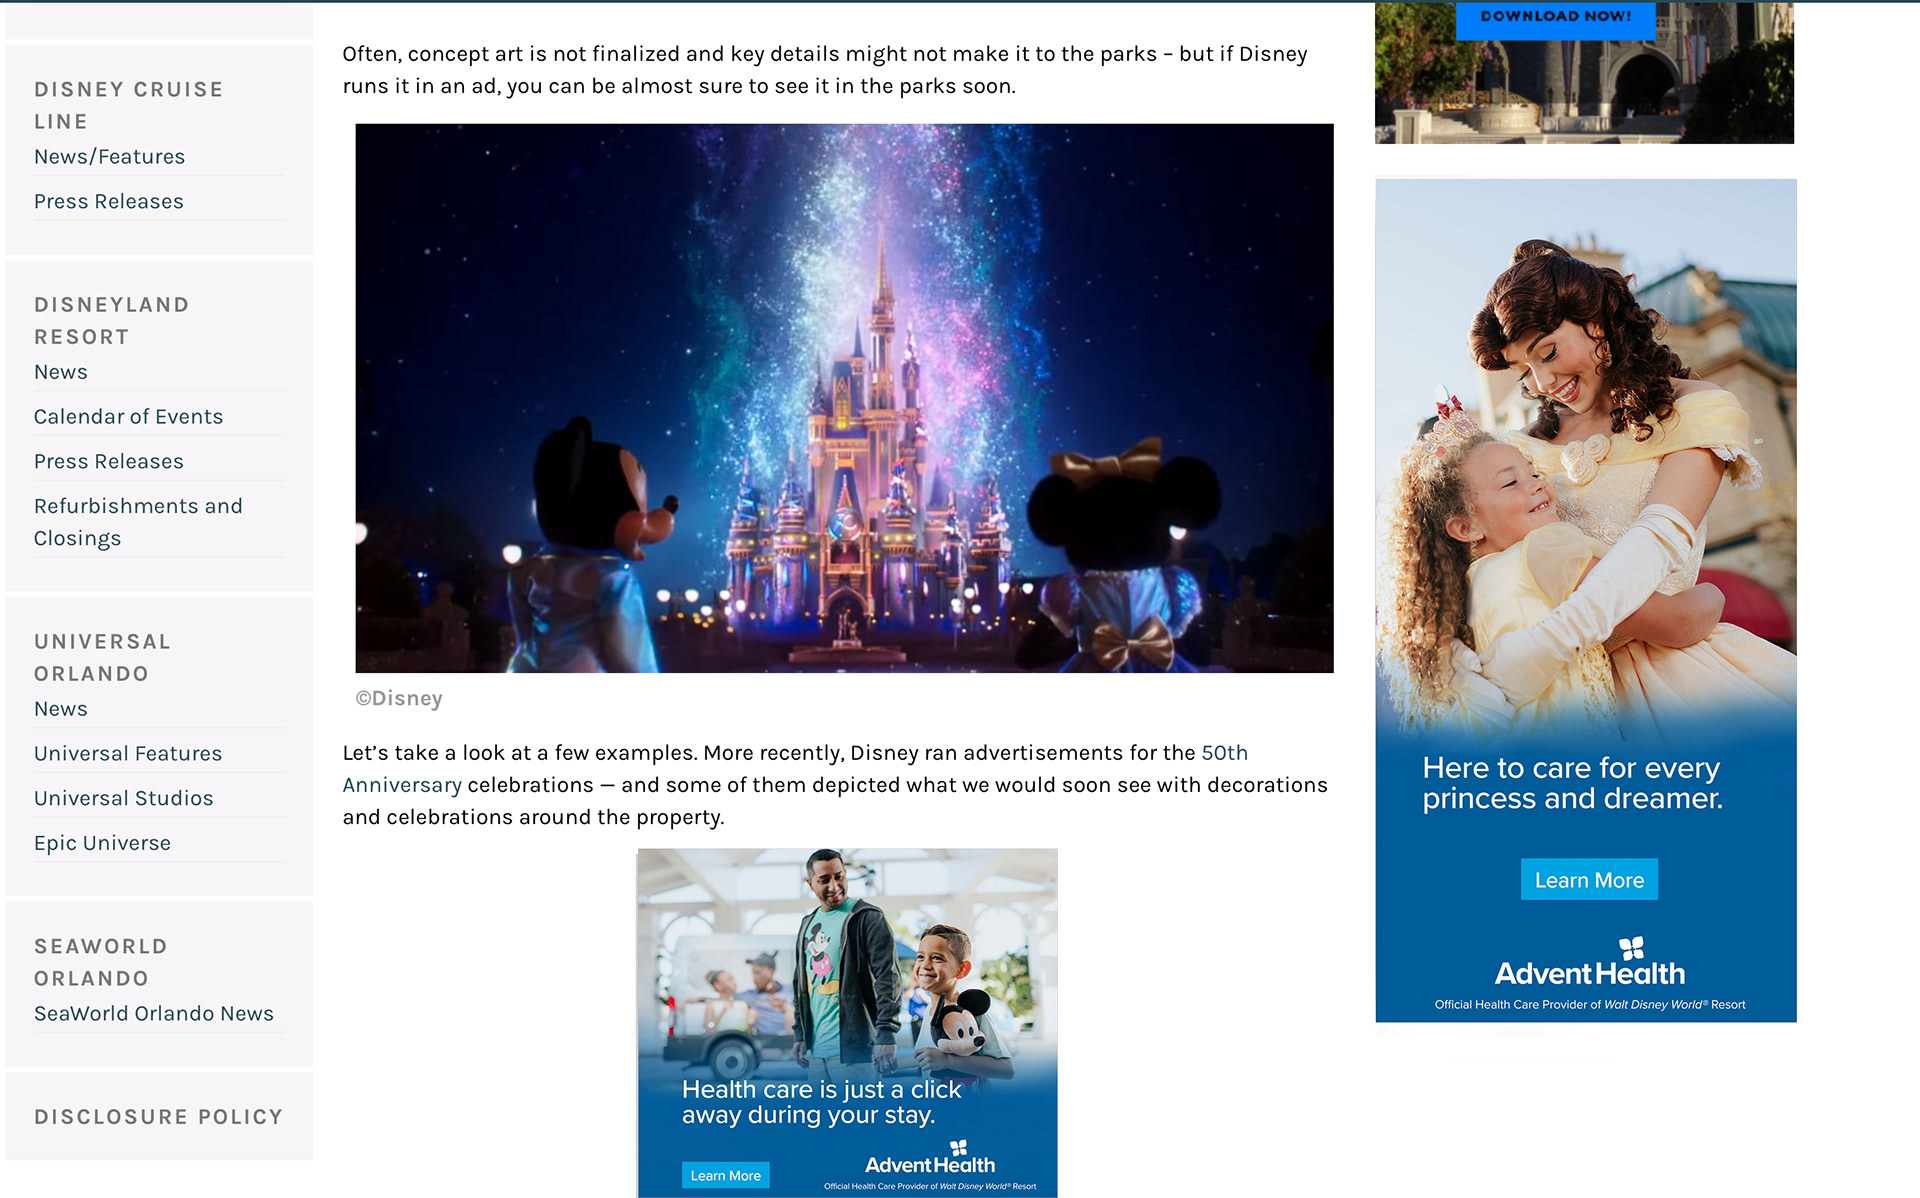The height and width of the screenshot is (1198, 1920).
Task: Go to Universal Features page
Action: pos(128,754)
